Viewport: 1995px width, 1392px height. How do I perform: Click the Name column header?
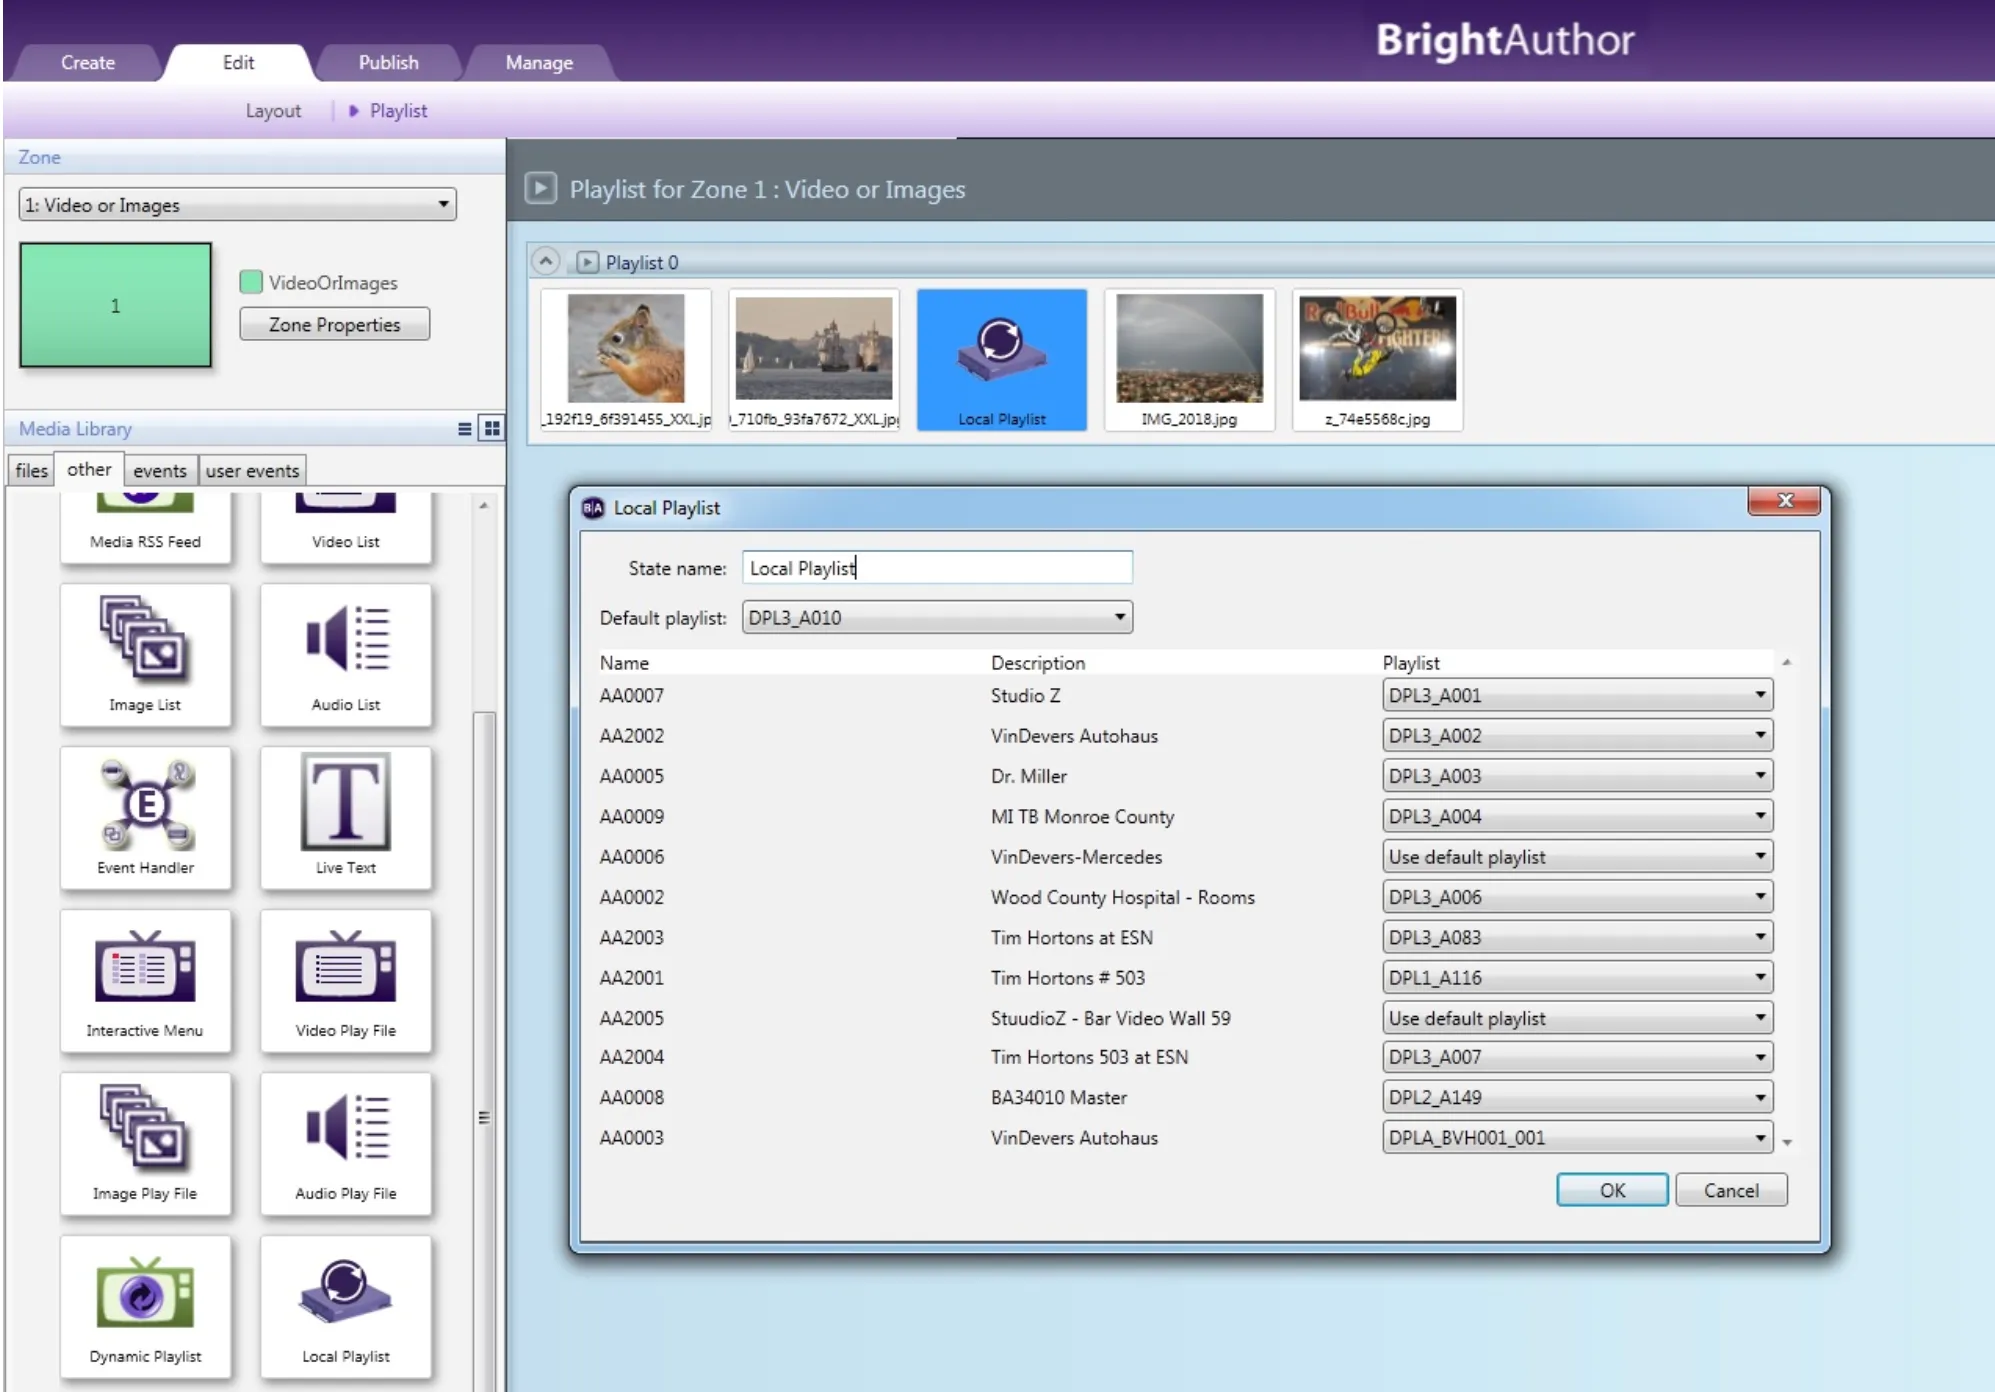(624, 662)
